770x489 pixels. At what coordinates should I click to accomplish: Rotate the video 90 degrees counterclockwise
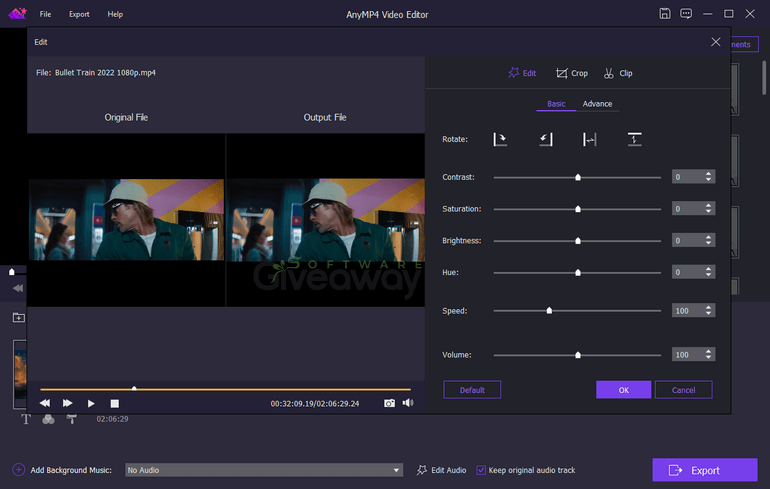click(x=545, y=140)
